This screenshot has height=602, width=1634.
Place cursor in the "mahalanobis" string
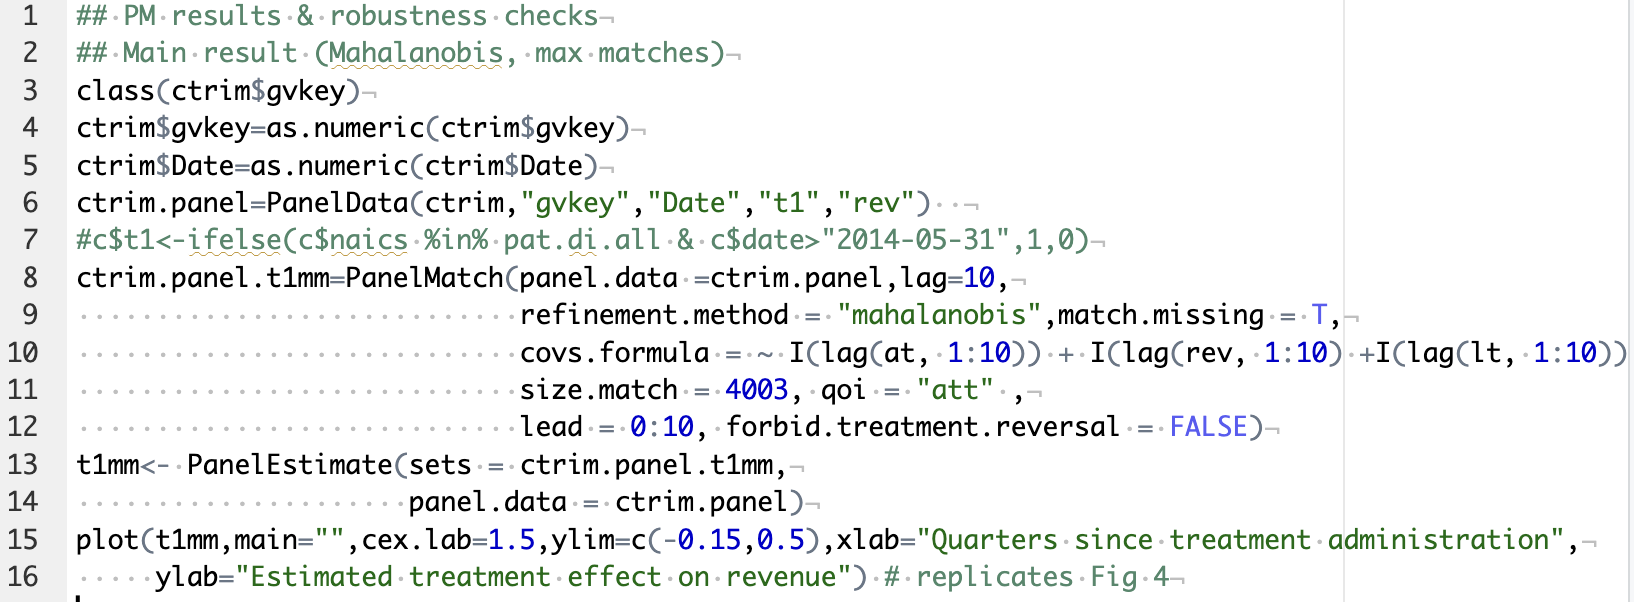click(939, 315)
